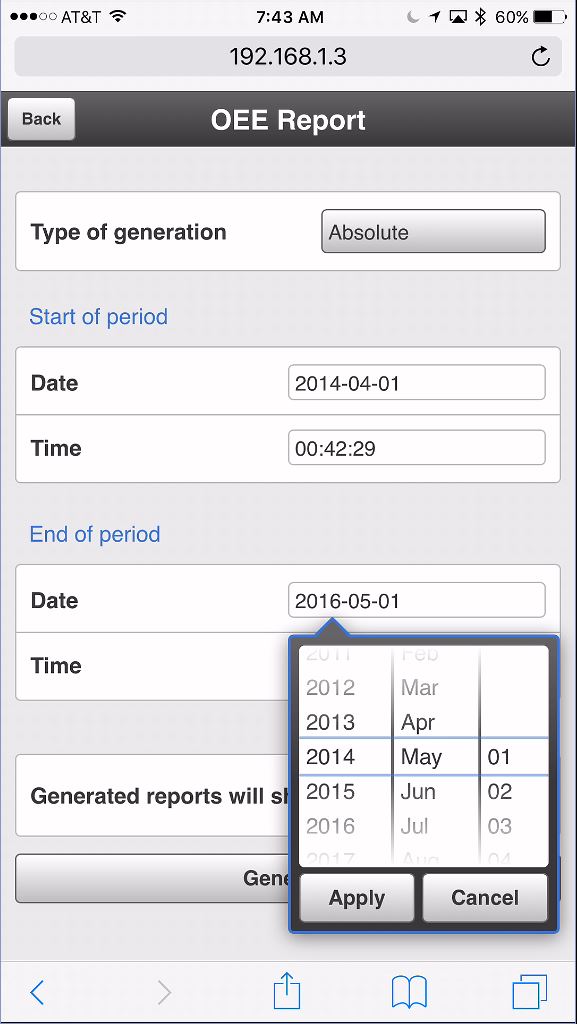The height and width of the screenshot is (1024, 577).
Task: Select Apr in the month wheel
Action: pyautogui.click(x=418, y=723)
